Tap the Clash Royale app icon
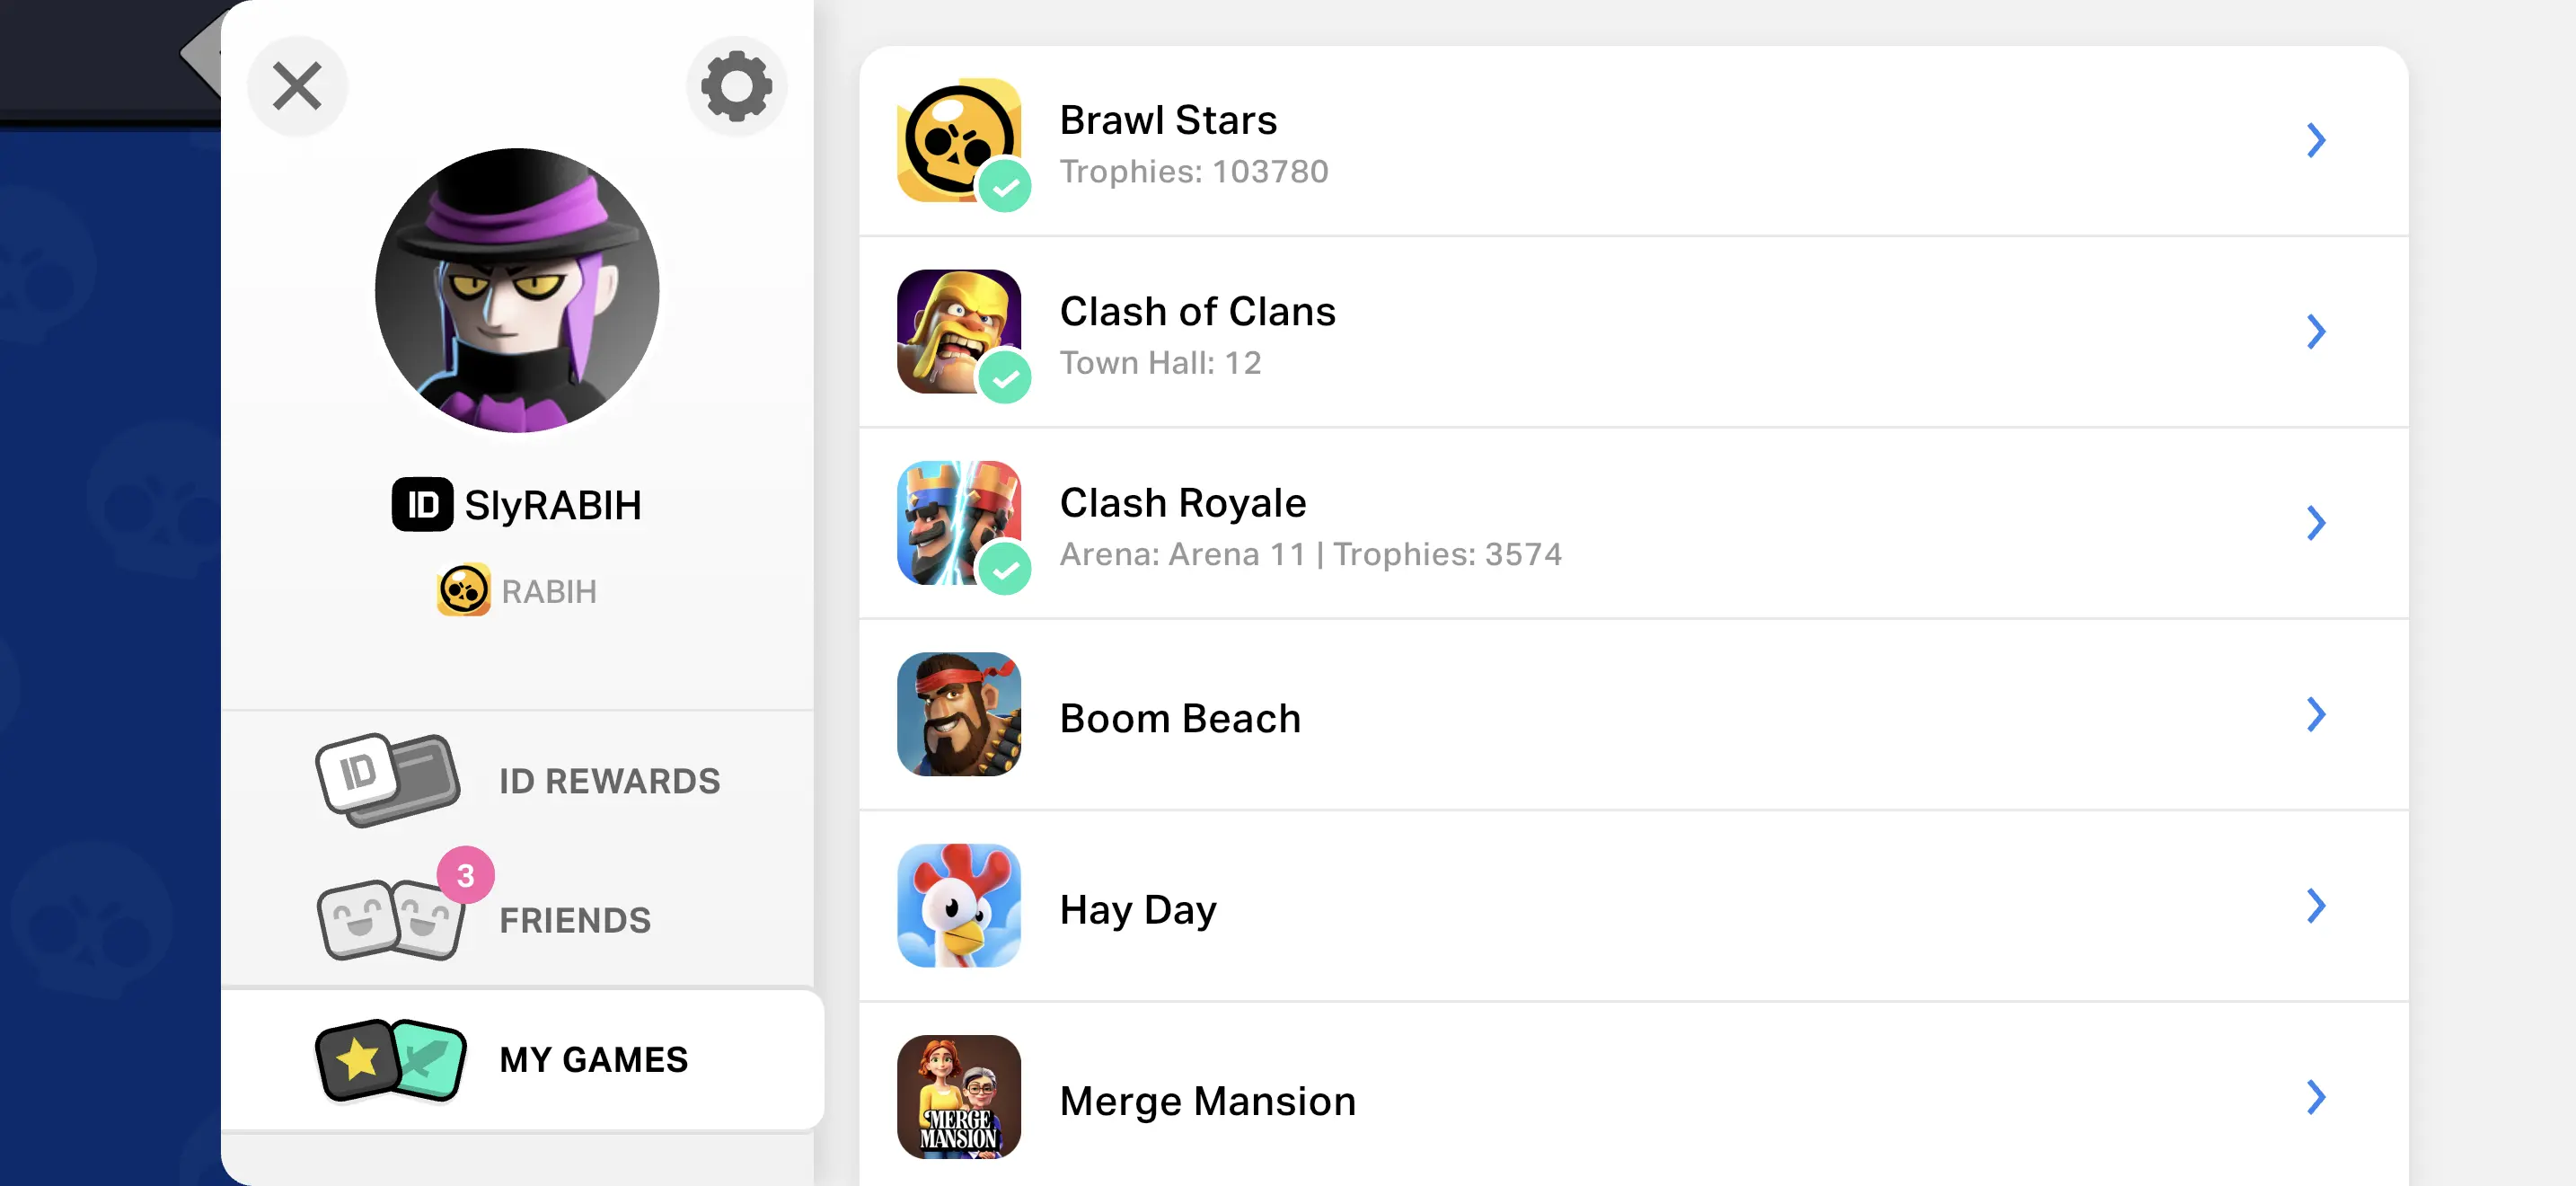2576x1186 pixels. click(958, 522)
